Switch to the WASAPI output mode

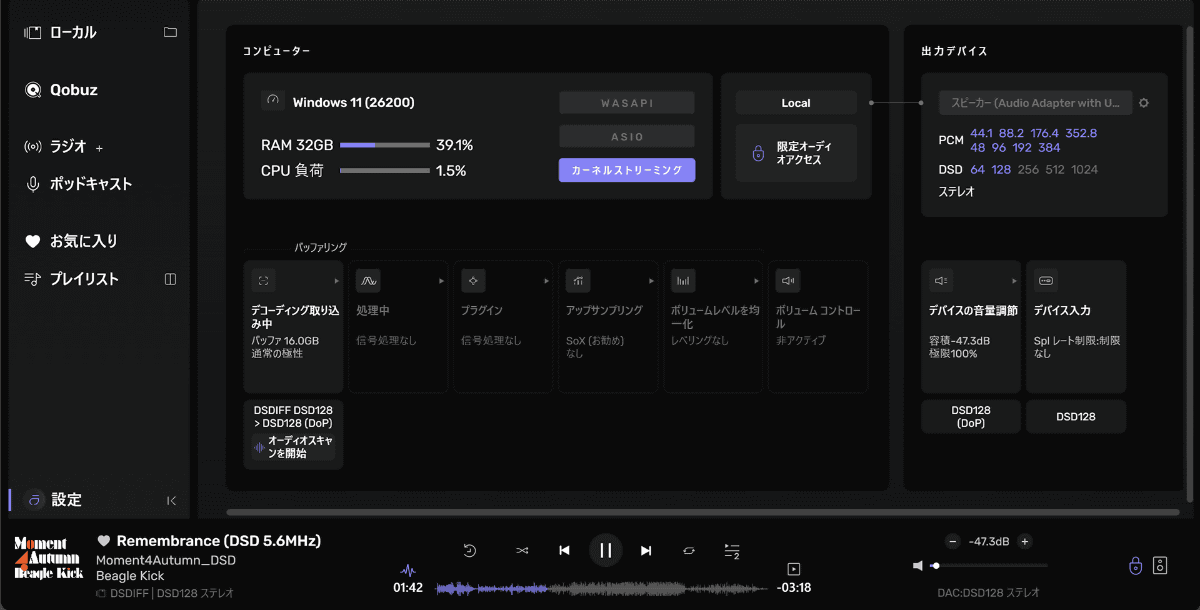click(x=627, y=102)
